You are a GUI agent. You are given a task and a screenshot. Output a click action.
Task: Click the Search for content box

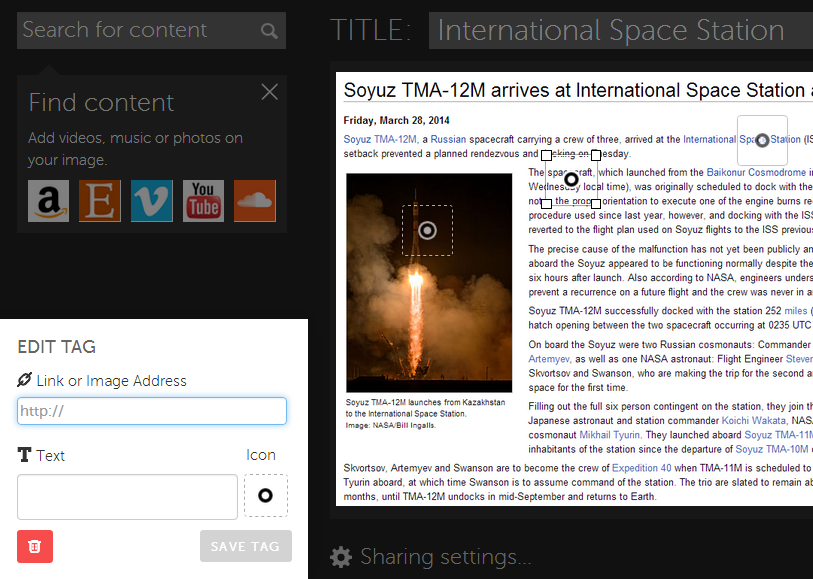point(140,31)
